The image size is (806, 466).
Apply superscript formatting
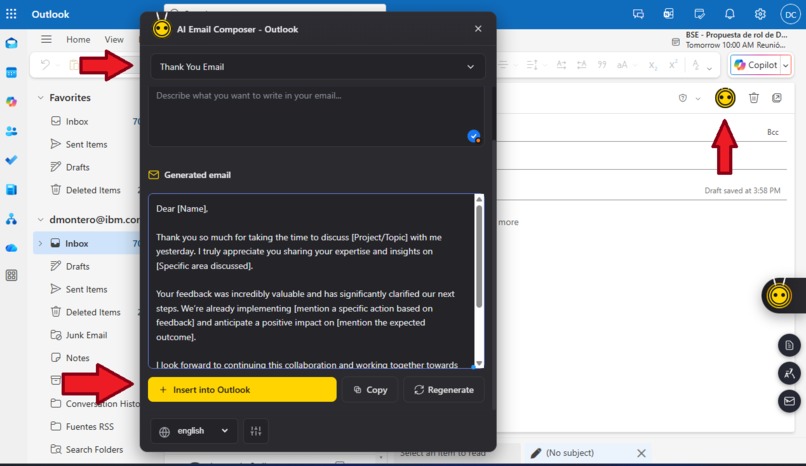[672, 65]
